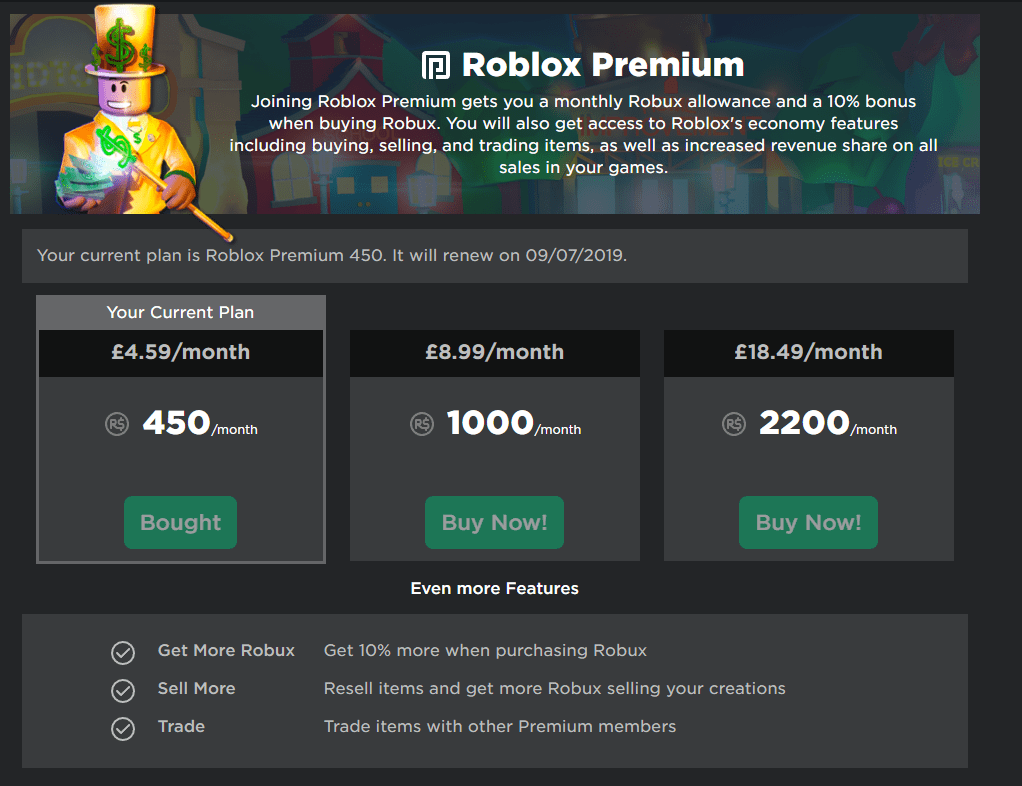
Task: Click the checkmark next to Get More Robux
Action: tap(122, 652)
